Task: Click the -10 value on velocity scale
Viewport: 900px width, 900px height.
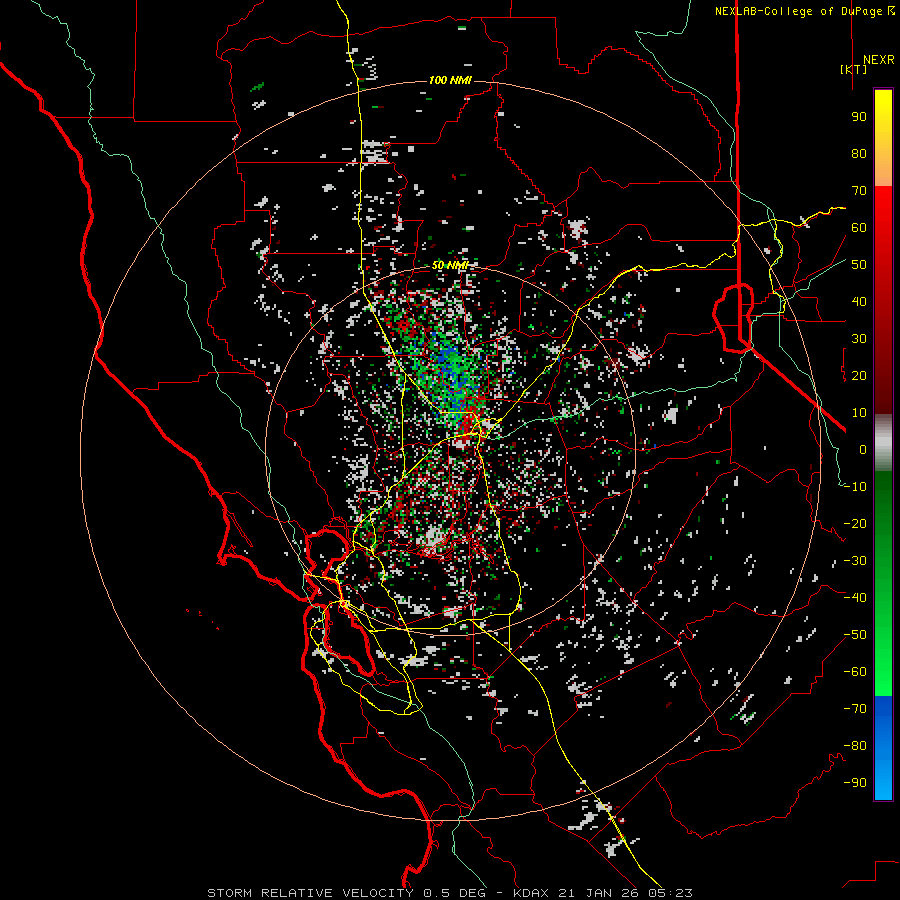Action: [855, 487]
